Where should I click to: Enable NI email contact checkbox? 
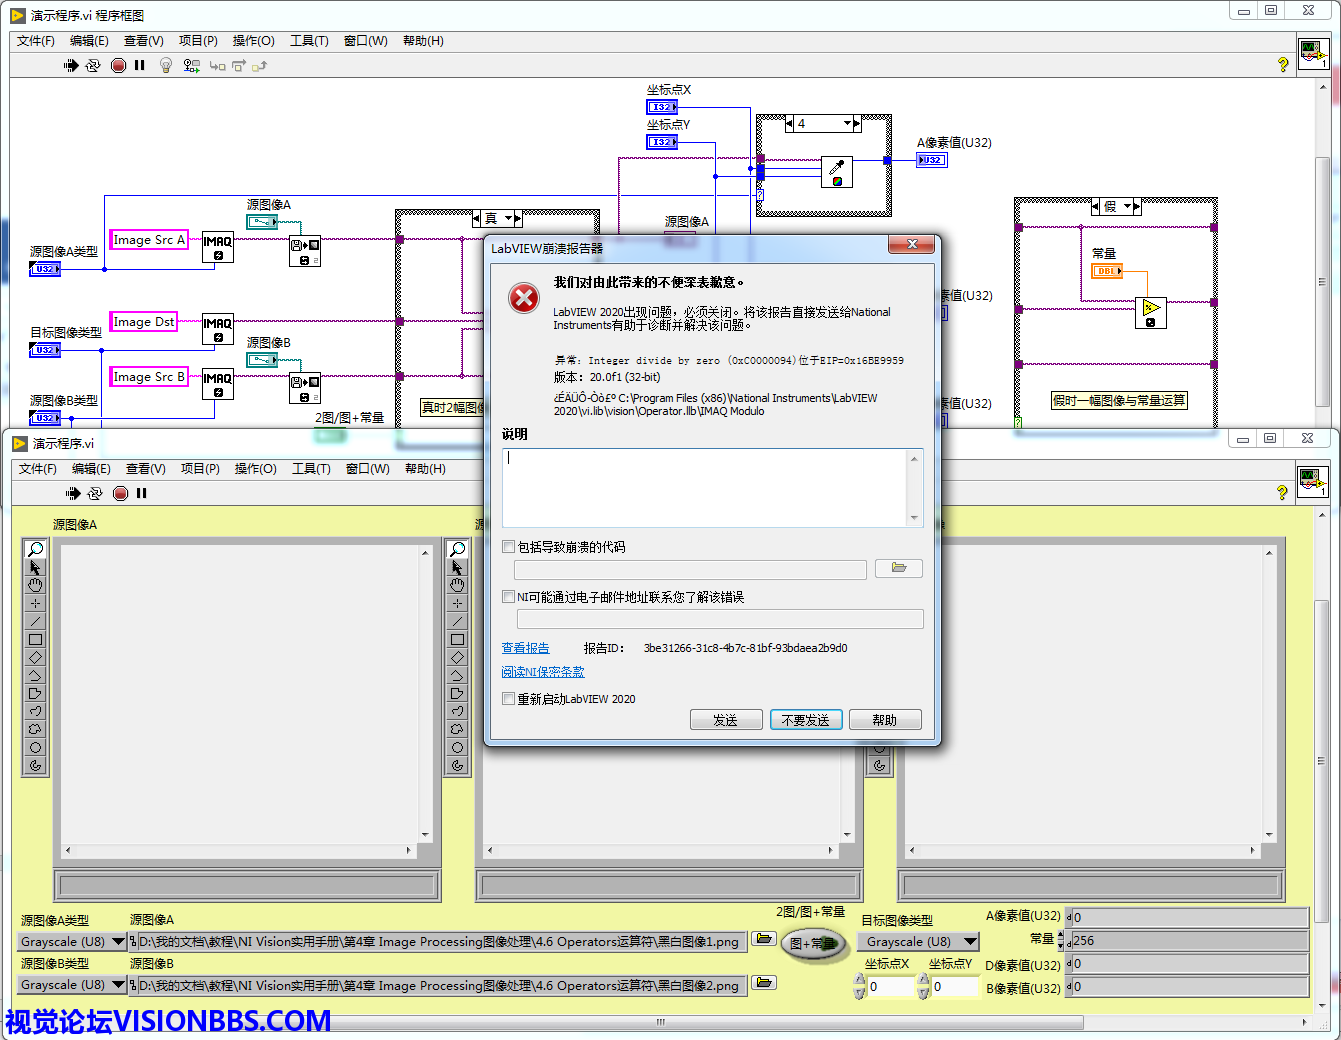509,597
